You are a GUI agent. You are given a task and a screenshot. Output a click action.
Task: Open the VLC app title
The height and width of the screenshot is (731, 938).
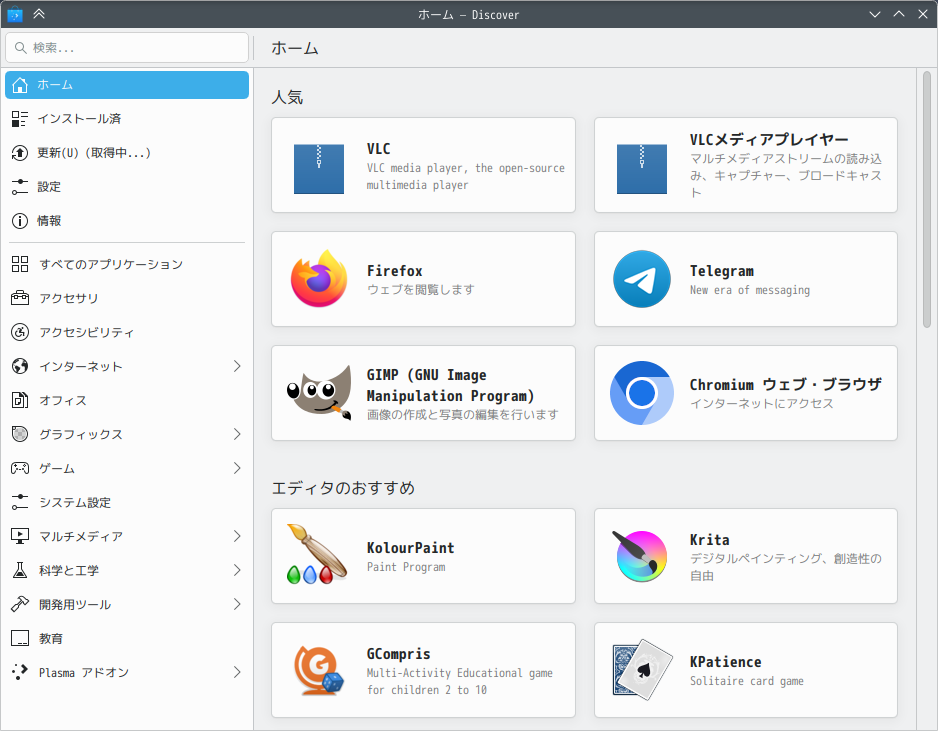pos(379,149)
